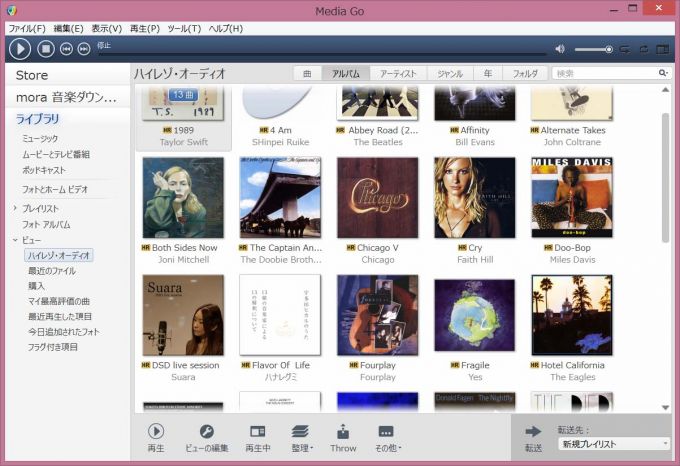The width and height of the screenshot is (680, 466).
Task: Select ライブラリ heading in sidebar
Action: pyautogui.click(x=37, y=119)
